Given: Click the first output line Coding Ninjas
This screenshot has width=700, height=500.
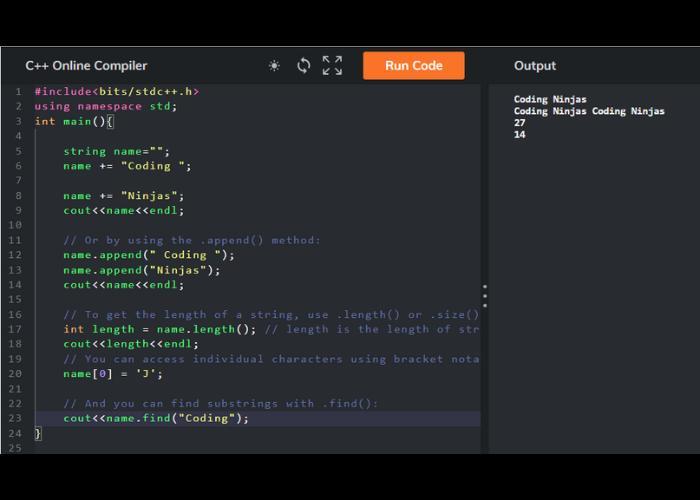Looking at the screenshot, I should (550, 99).
